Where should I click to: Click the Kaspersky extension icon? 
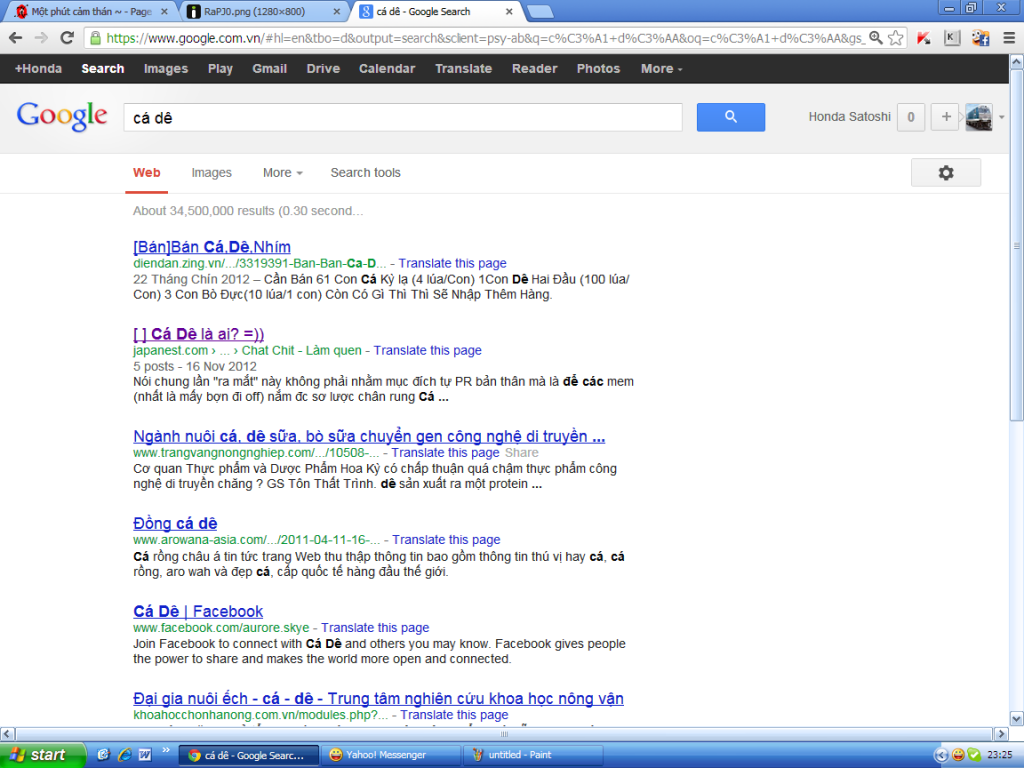click(x=925, y=38)
